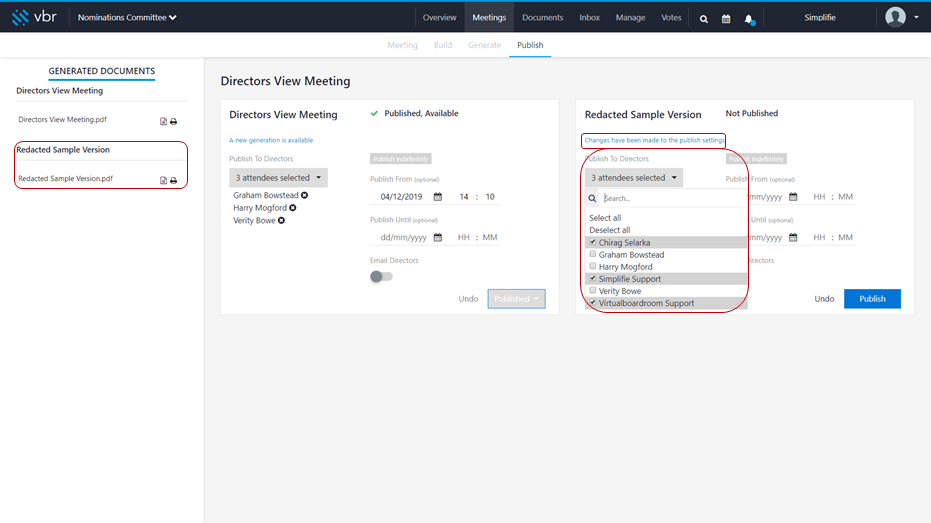Switch to the Meeting tab
This screenshot has width=931, height=523.
click(x=403, y=45)
